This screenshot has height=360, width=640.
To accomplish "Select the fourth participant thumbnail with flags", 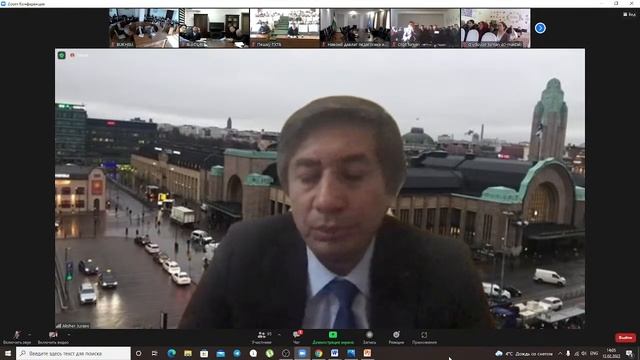I will click(x=356, y=28).
